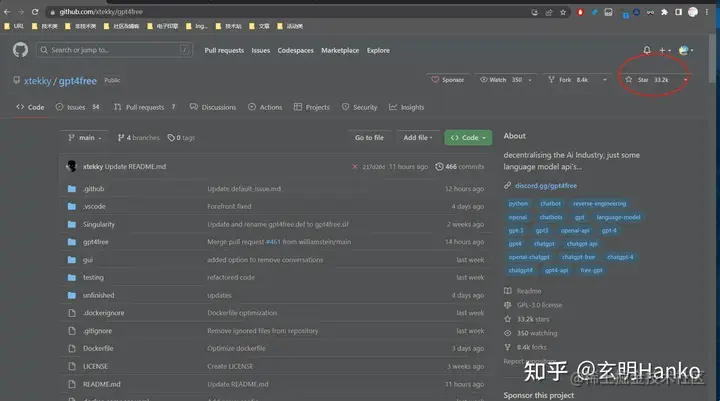Switch to the Projects tab
The width and height of the screenshot is (720, 401).
click(x=312, y=107)
